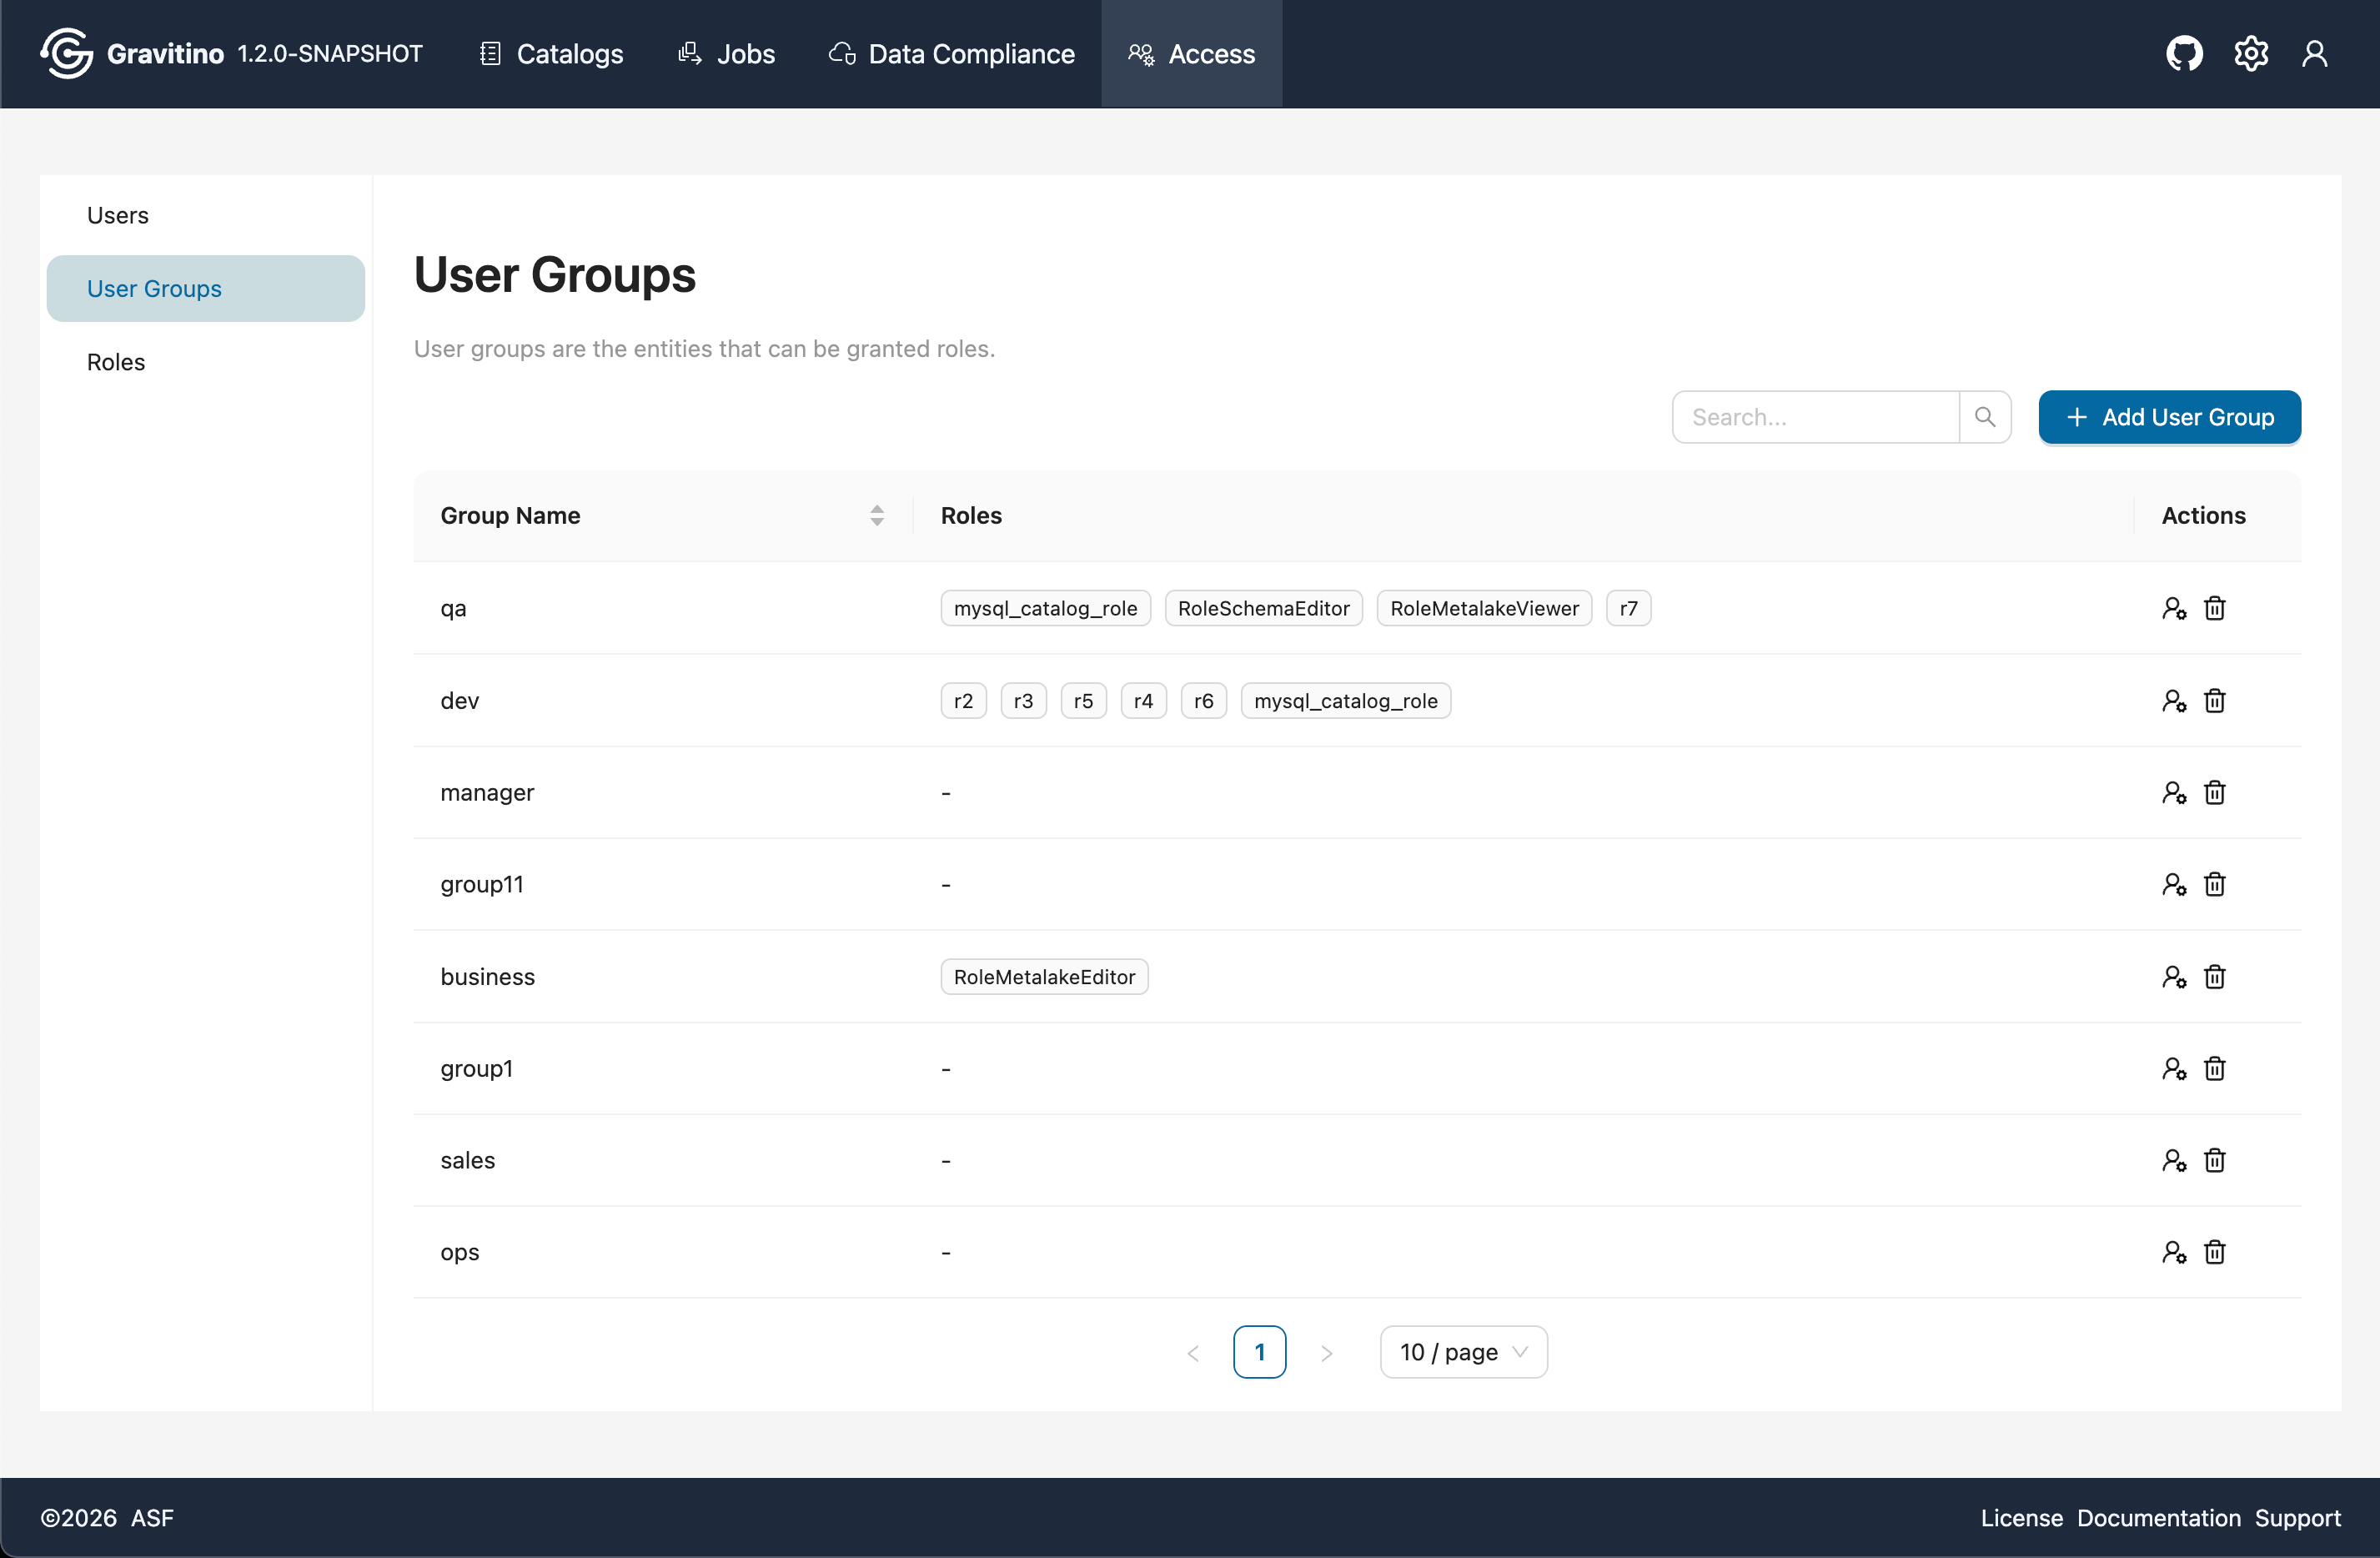Viewport: 2380px width, 1558px height.
Task: Select Roles in the sidebar
Action: coord(115,361)
